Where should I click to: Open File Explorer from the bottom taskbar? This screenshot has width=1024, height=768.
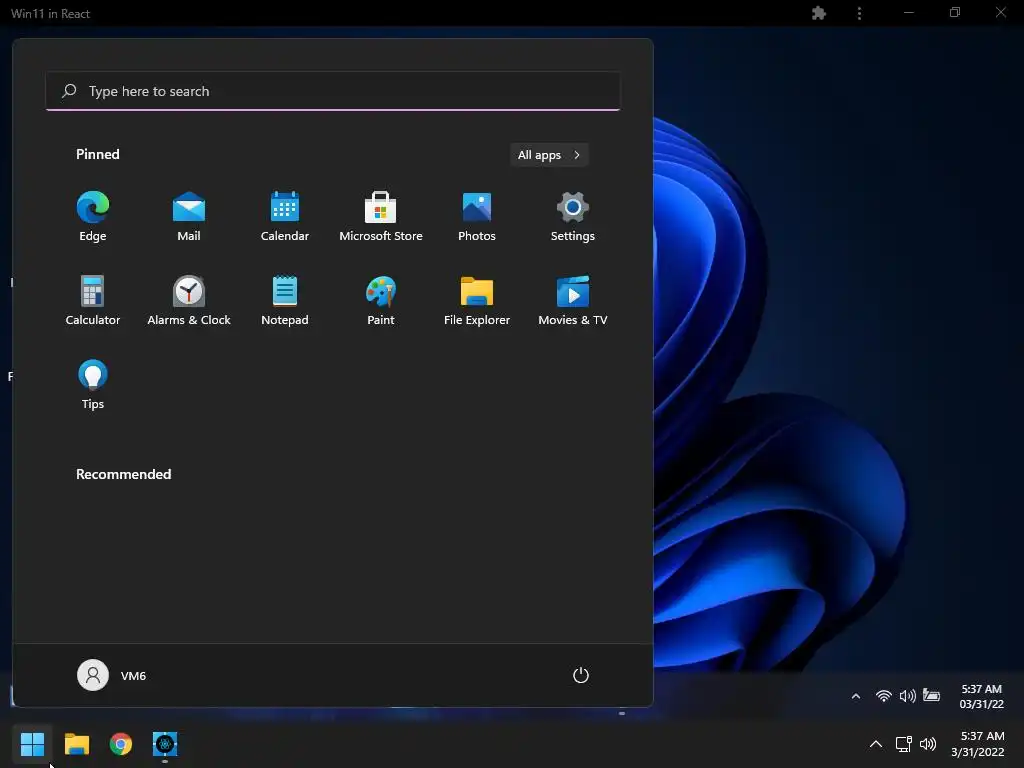point(76,744)
